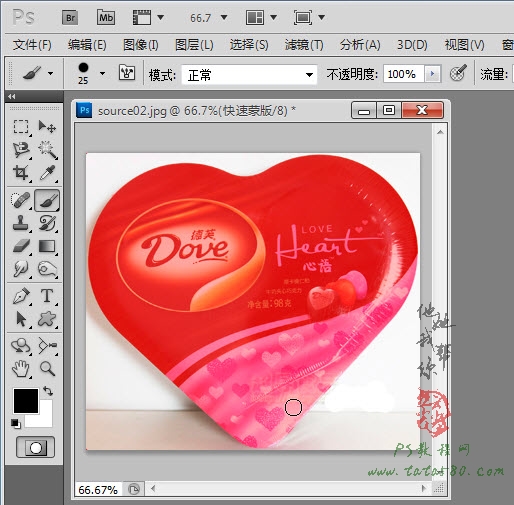Select the Magic Wand tool

click(x=47, y=150)
